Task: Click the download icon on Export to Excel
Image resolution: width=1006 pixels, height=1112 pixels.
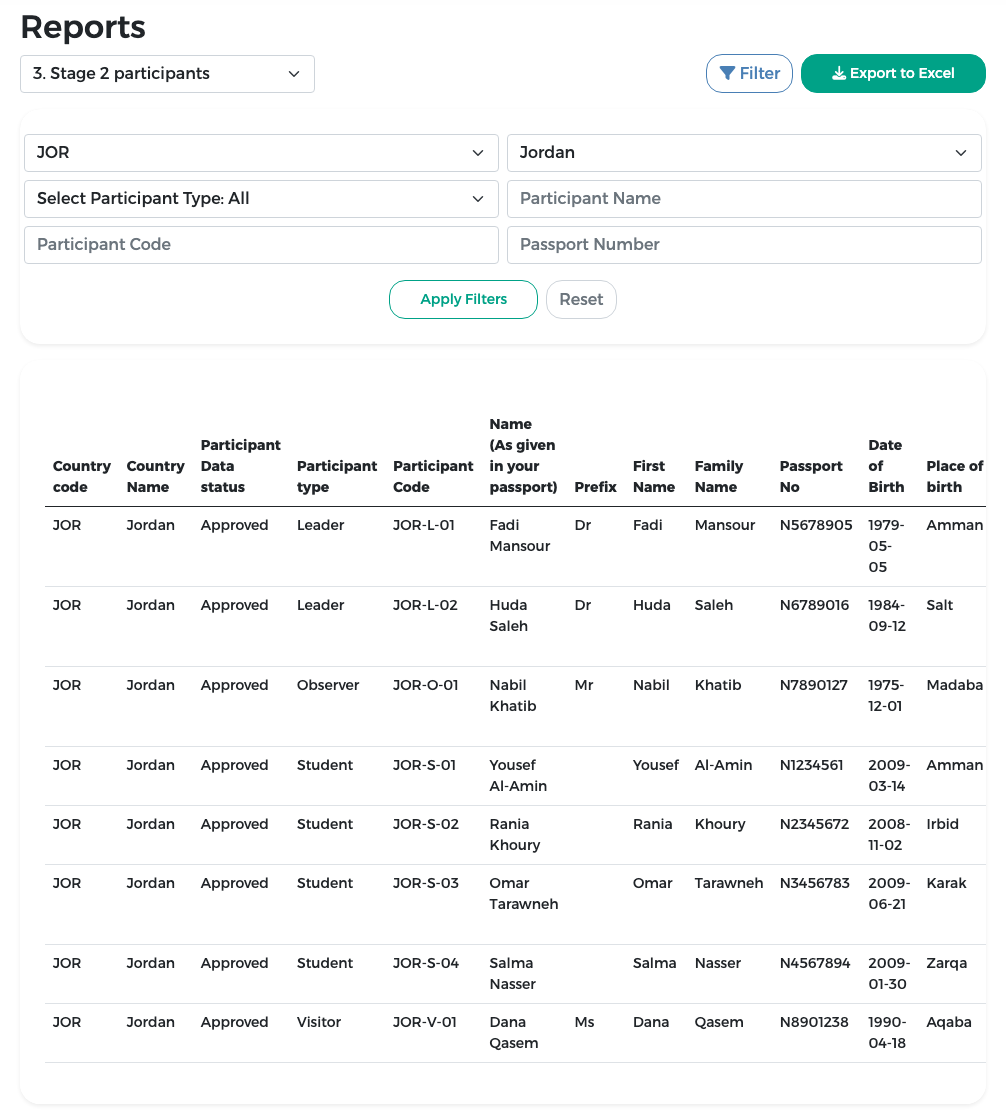Action: 839,73
